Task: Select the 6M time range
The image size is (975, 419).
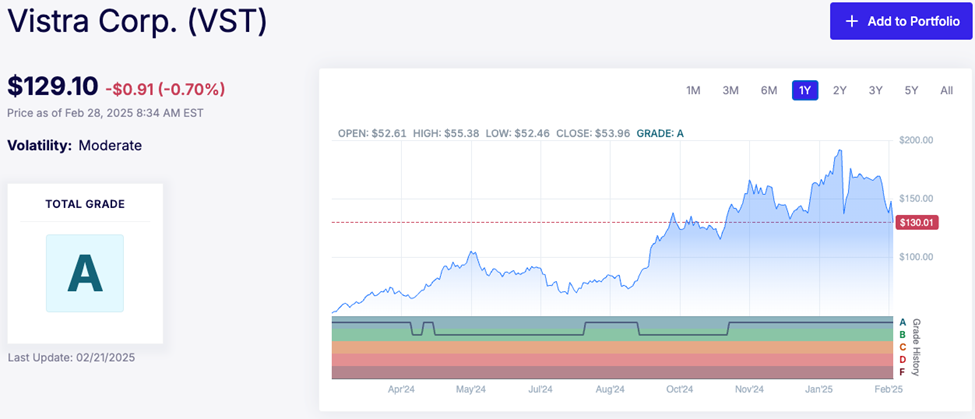Action: pyautogui.click(x=768, y=91)
